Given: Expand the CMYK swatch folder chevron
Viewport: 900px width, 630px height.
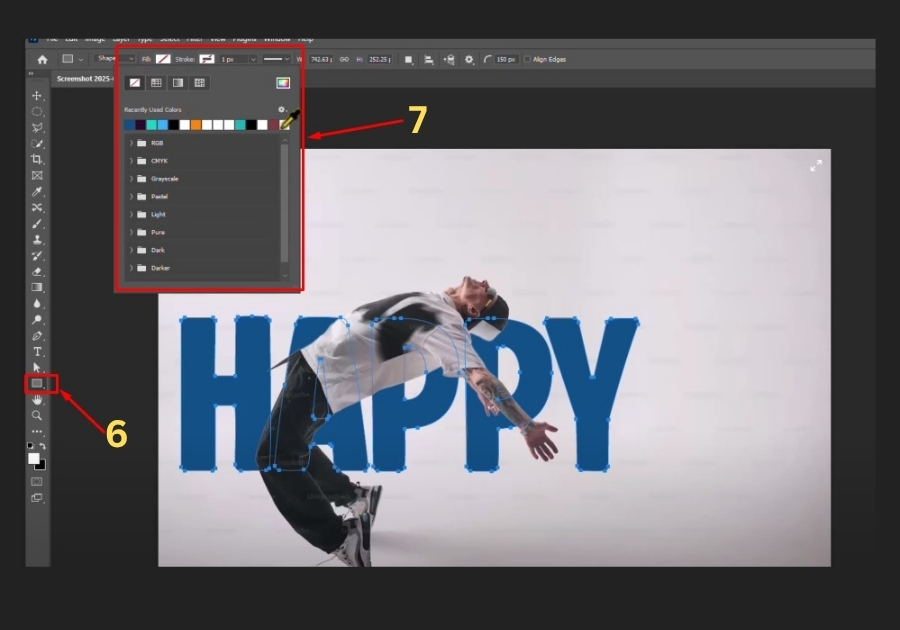Looking at the screenshot, I should (x=131, y=161).
